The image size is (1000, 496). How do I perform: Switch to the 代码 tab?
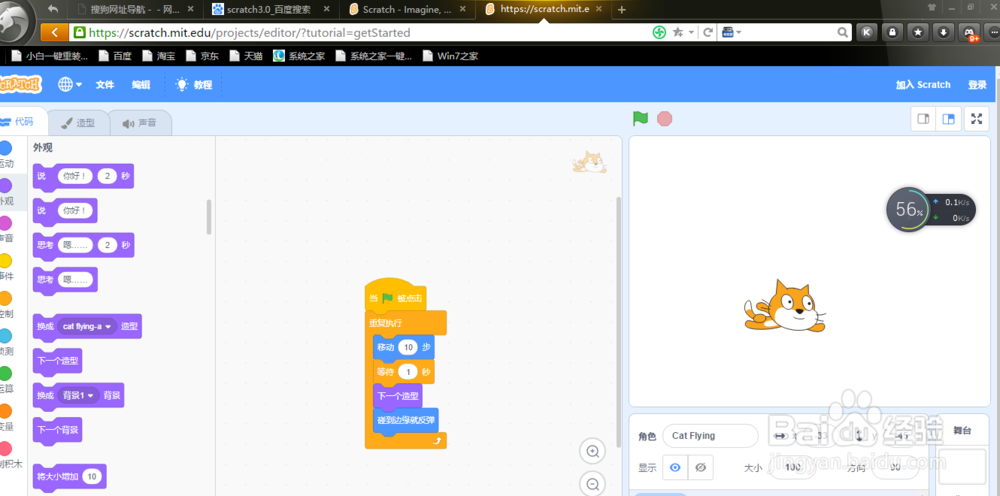point(22,121)
